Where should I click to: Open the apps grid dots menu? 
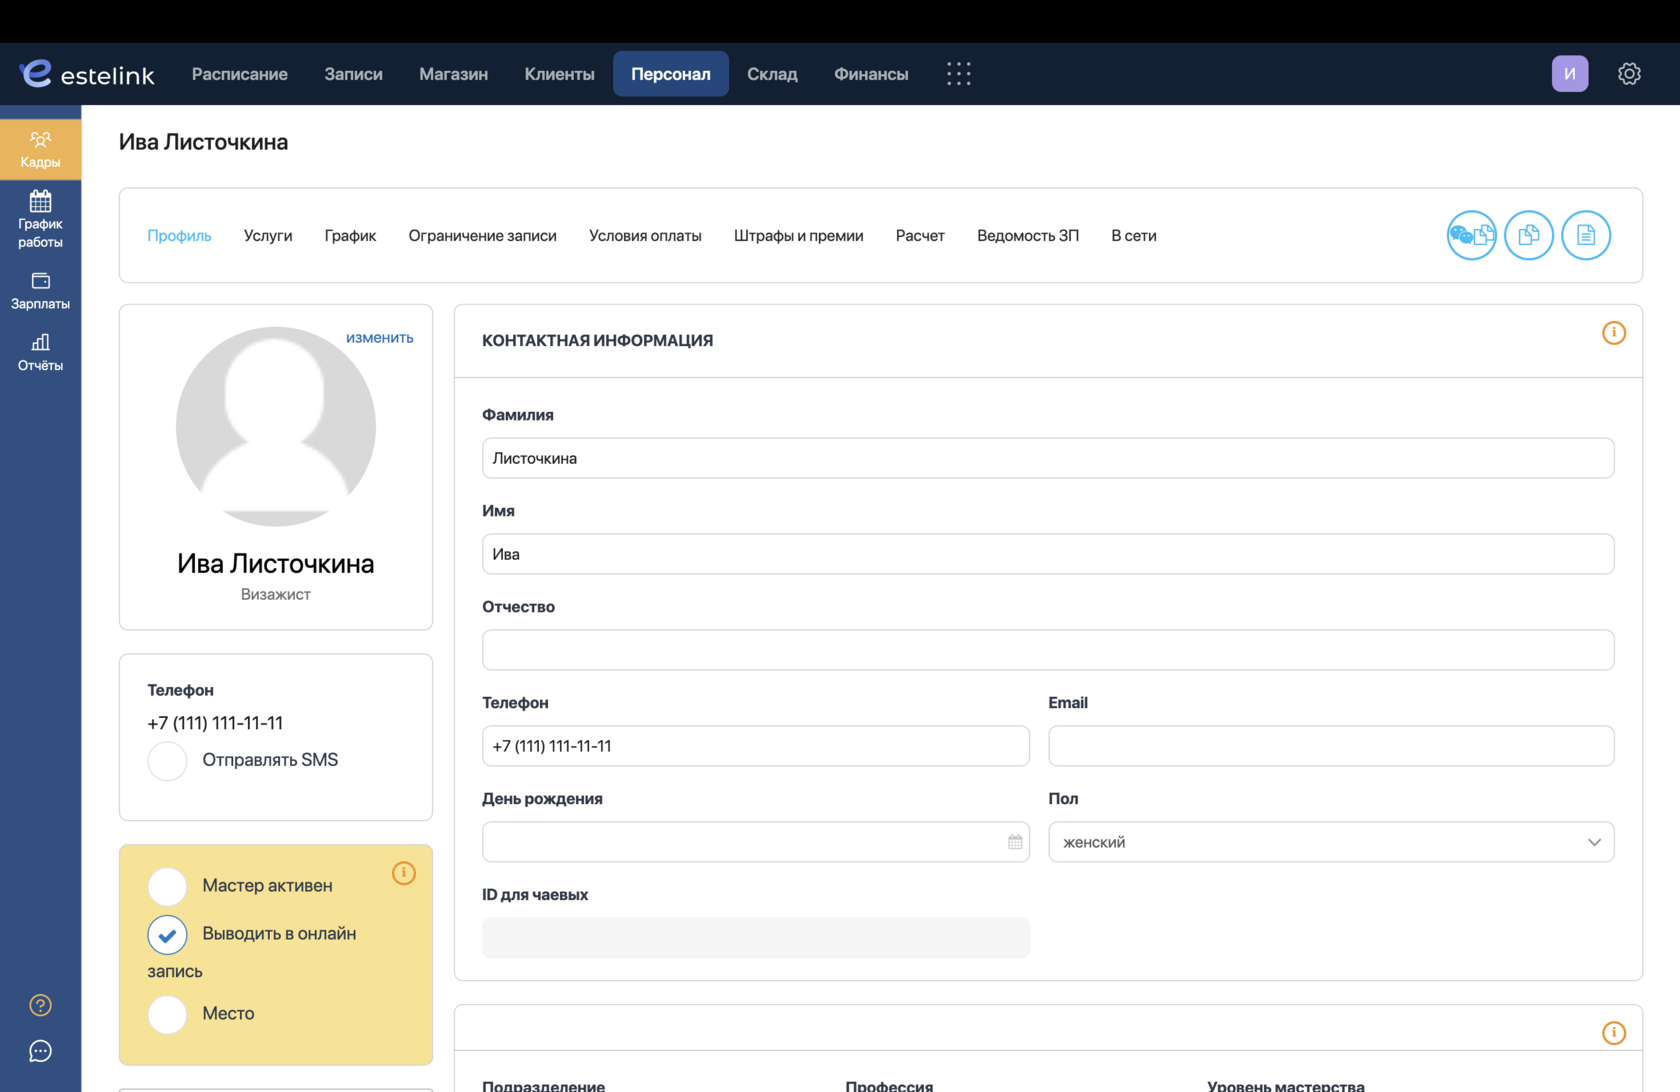(958, 74)
